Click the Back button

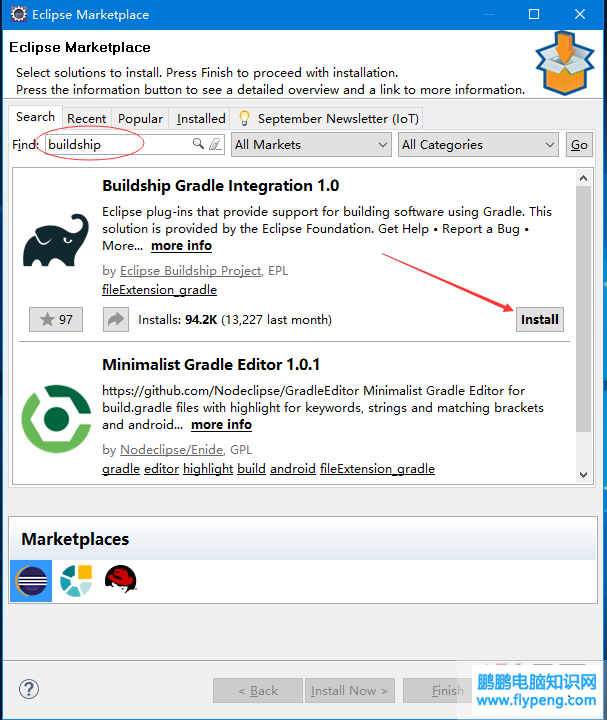tap(258, 690)
